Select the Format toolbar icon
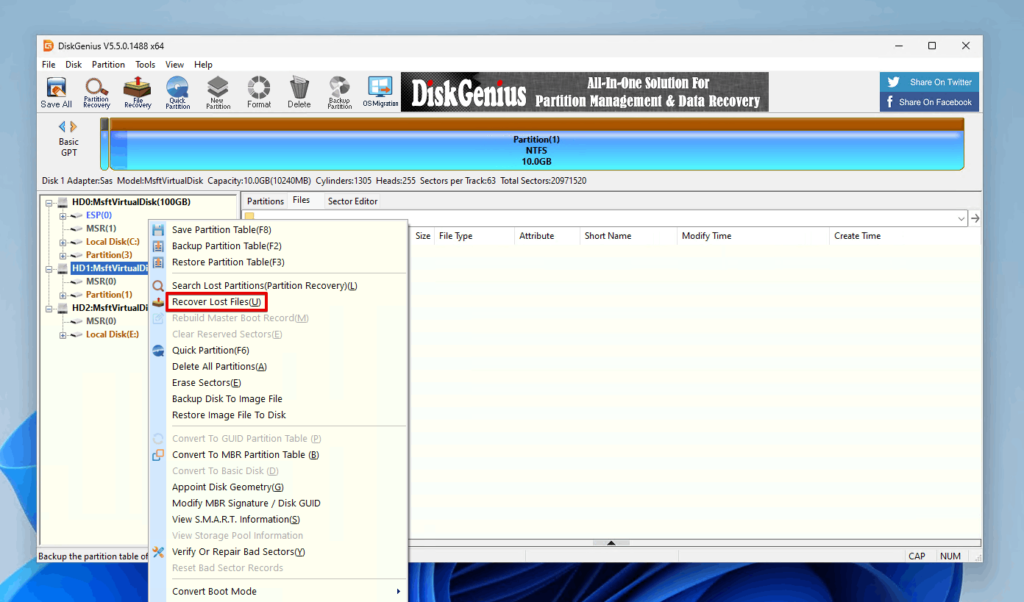 [x=258, y=91]
